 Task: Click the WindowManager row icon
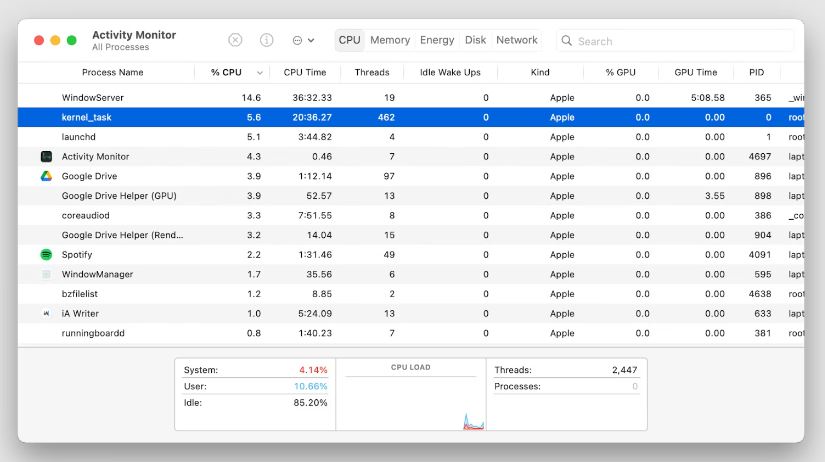pos(46,274)
